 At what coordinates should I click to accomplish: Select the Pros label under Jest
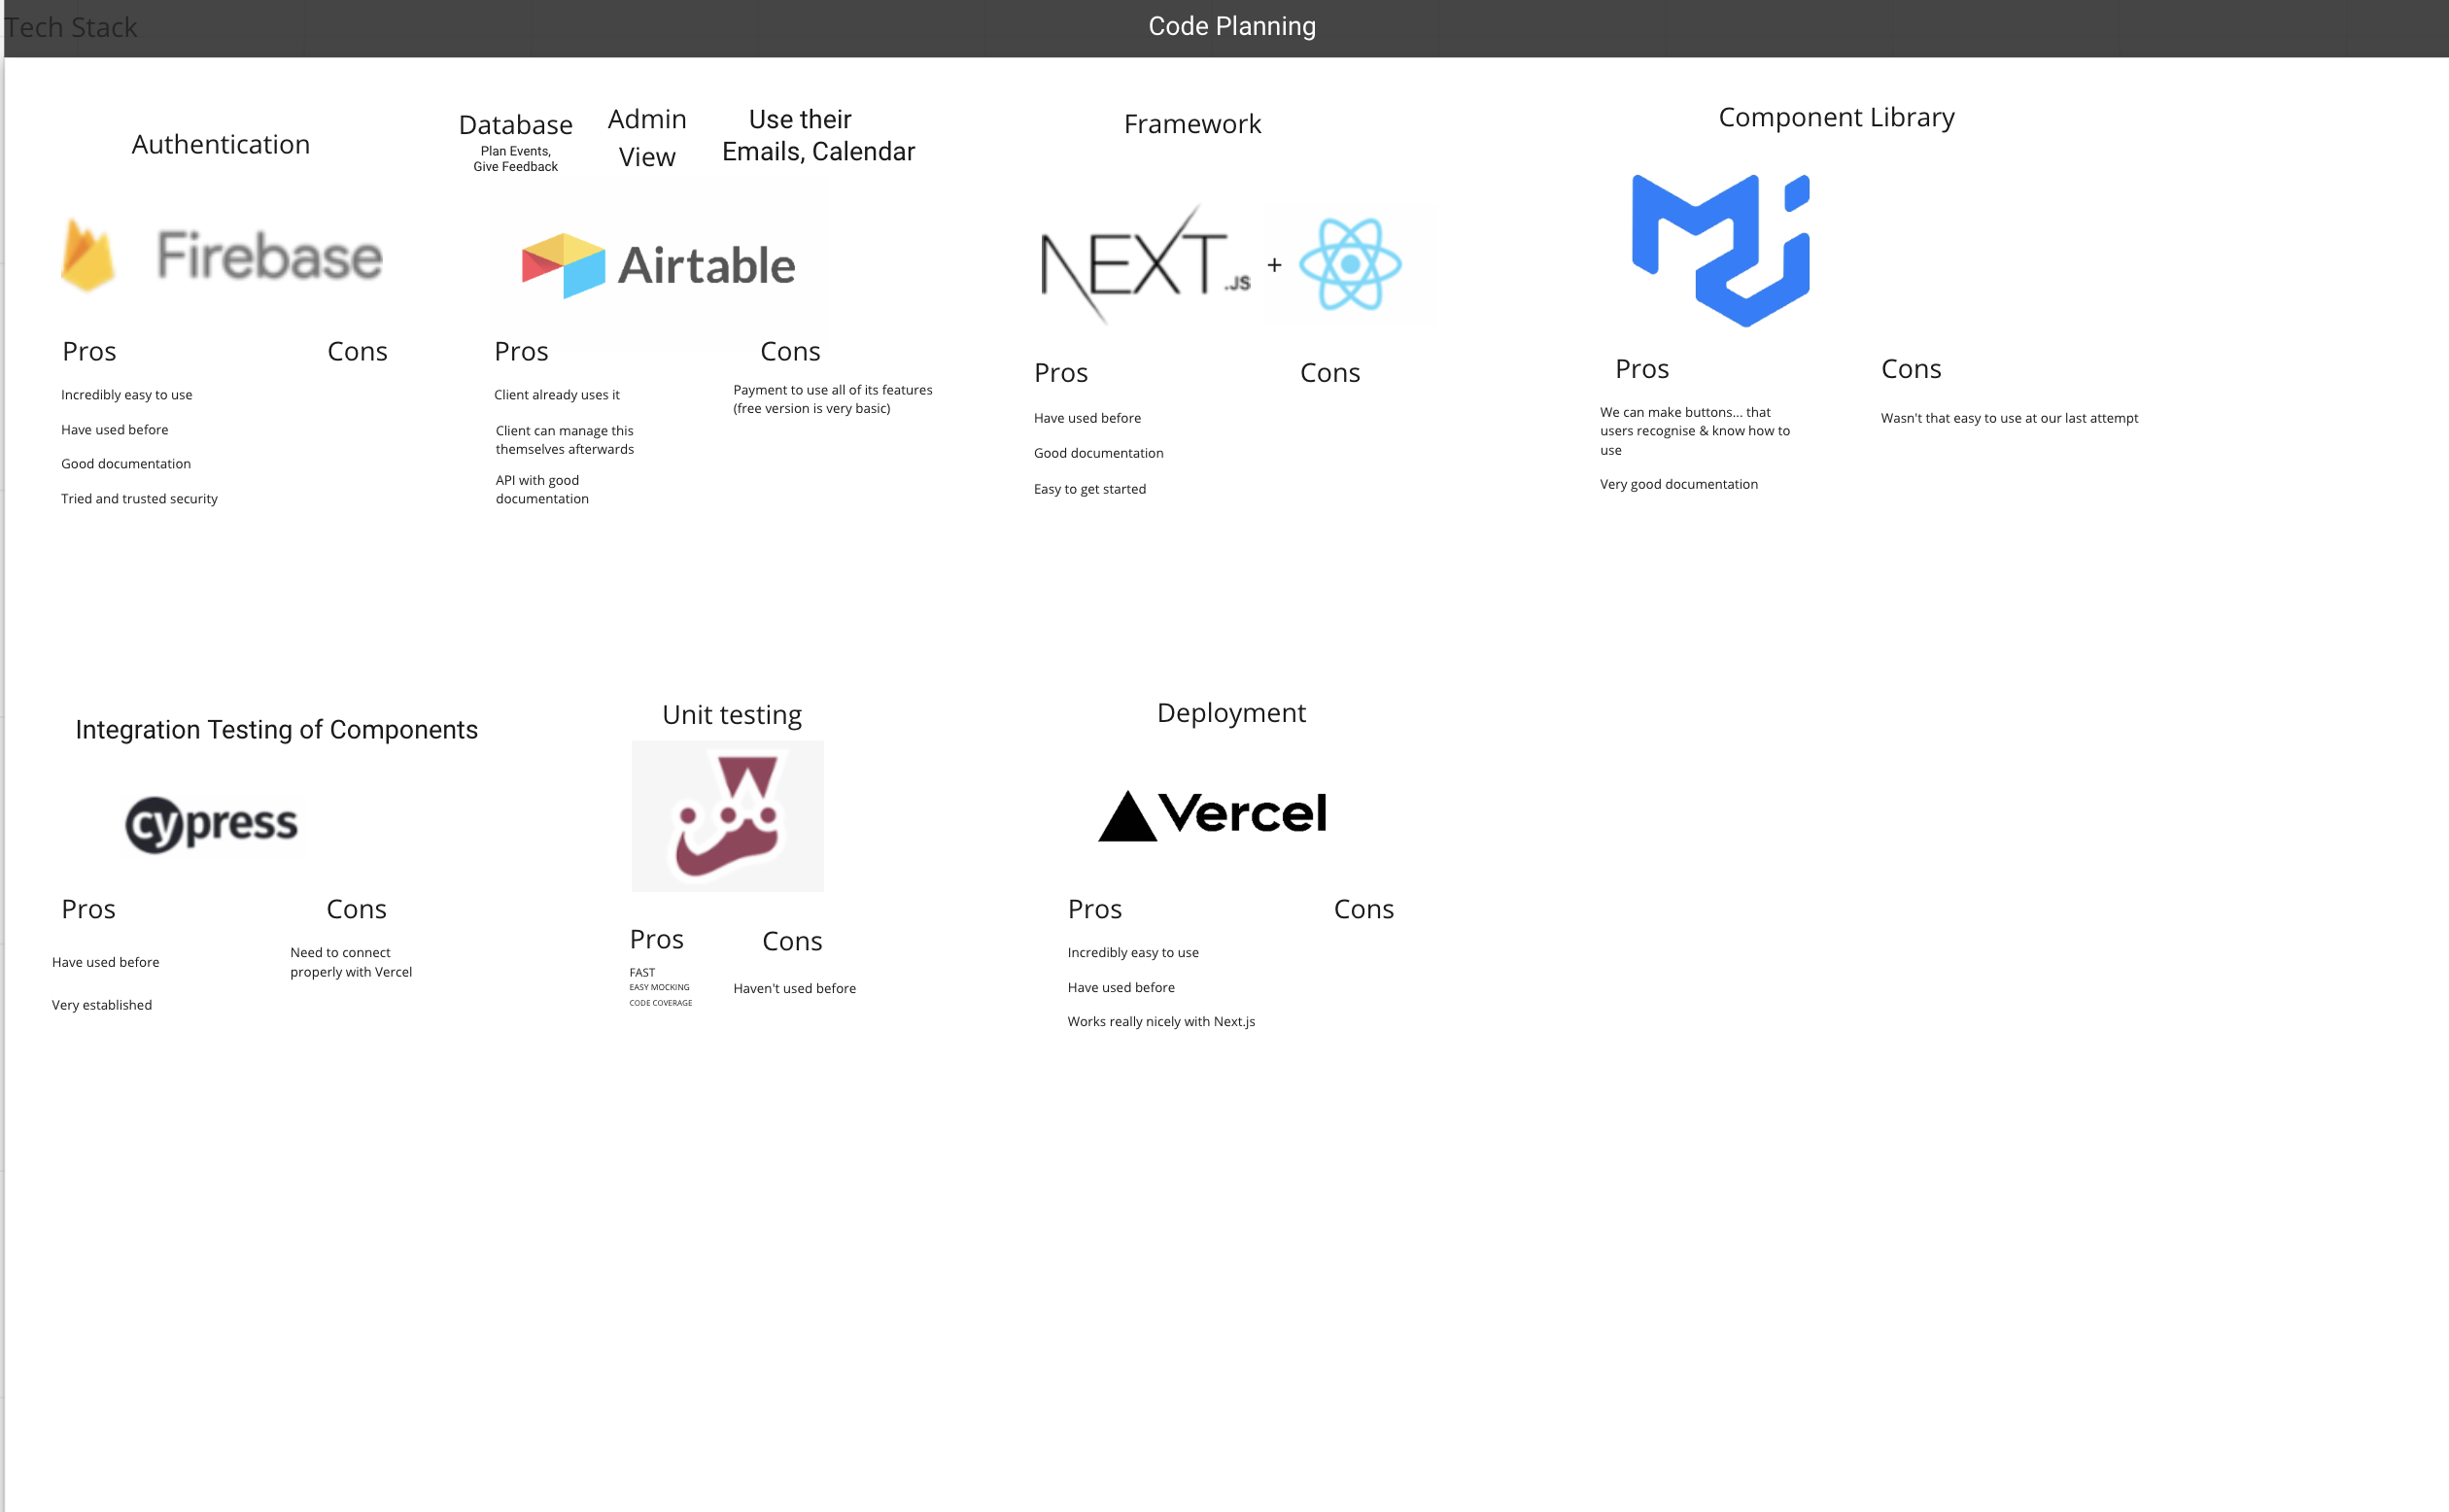tap(656, 939)
